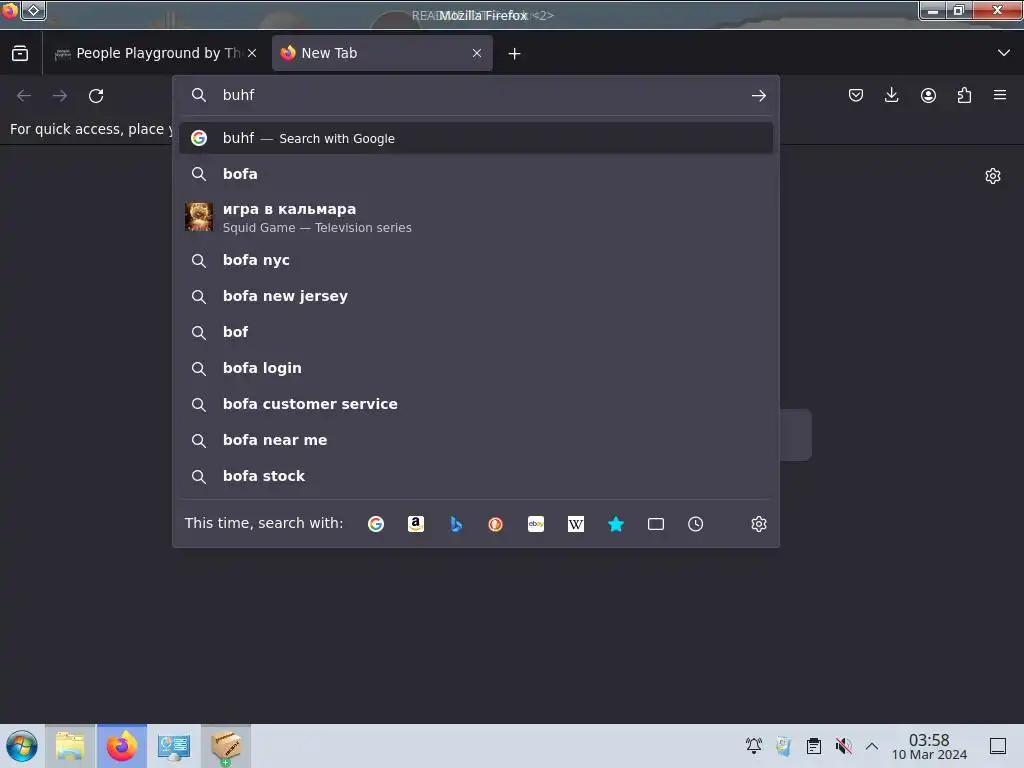
Task: Close the People Playground tab
Action: 252,53
